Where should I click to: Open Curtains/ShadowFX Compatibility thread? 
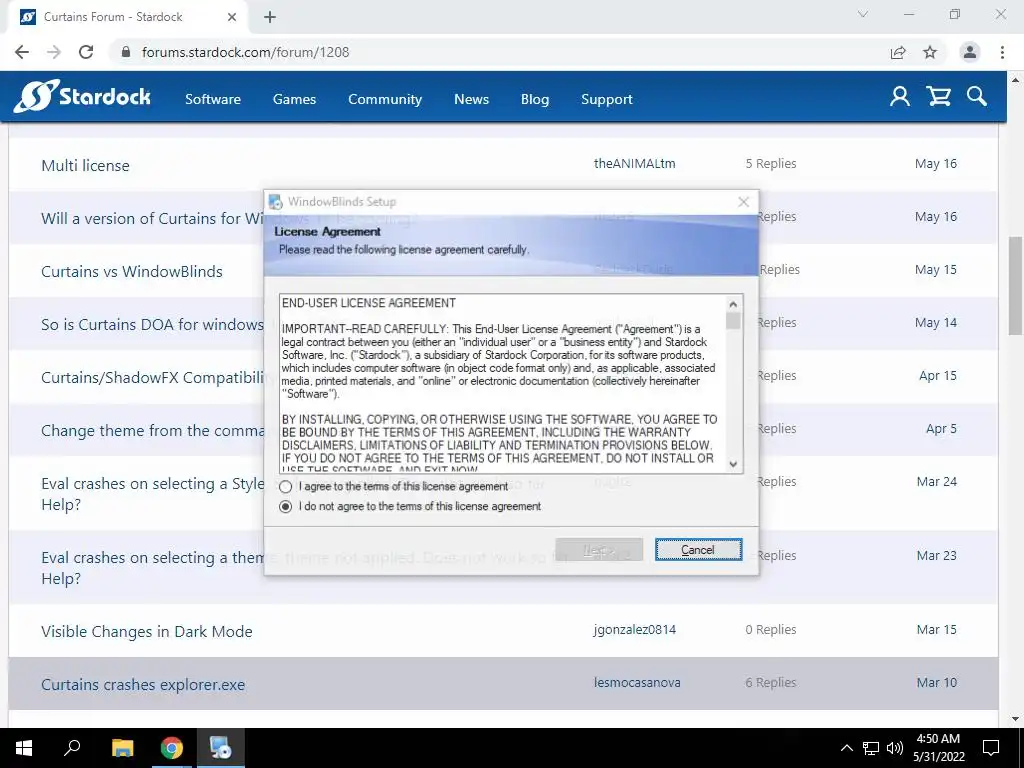tap(152, 377)
